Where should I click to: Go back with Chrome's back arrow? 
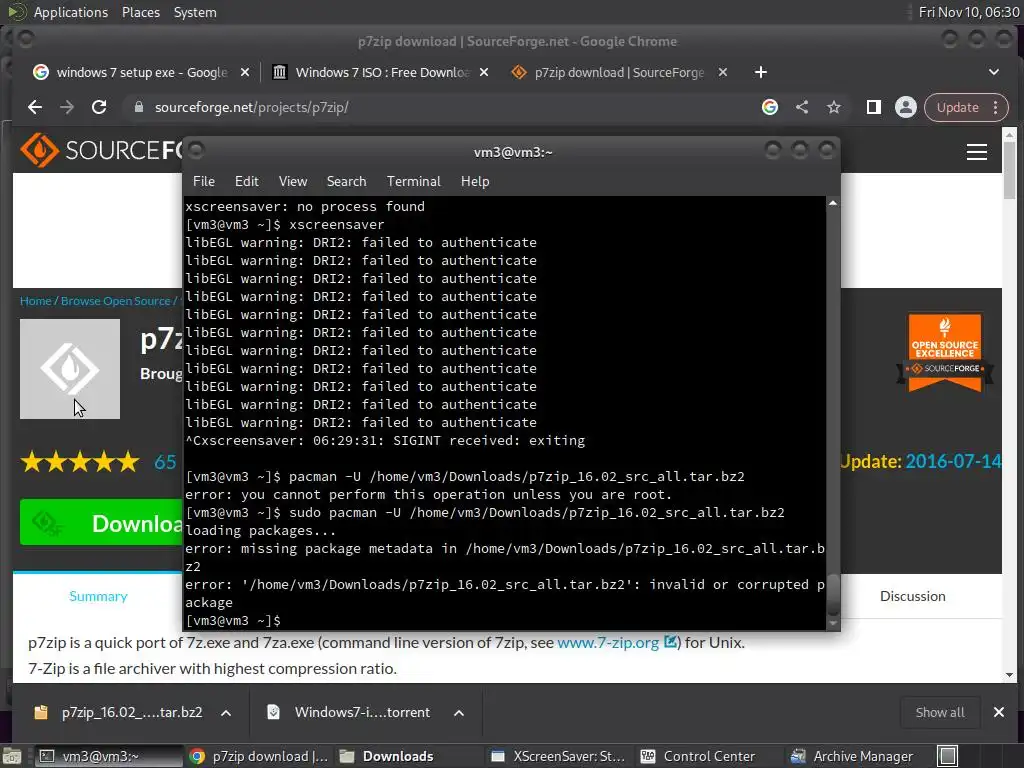coord(35,107)
